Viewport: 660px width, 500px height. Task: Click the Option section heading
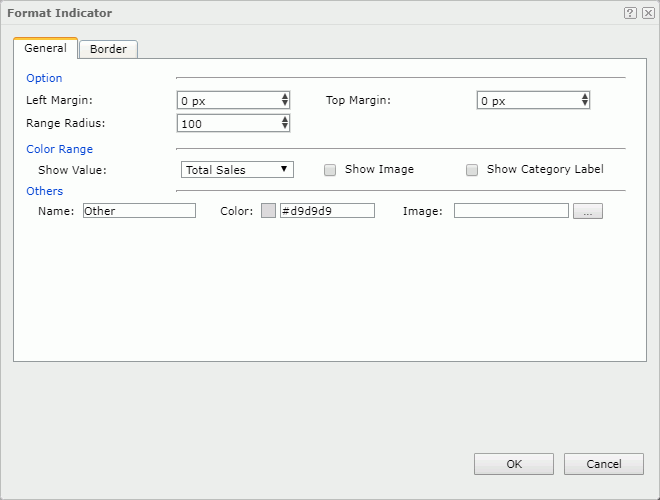(44, 78)
